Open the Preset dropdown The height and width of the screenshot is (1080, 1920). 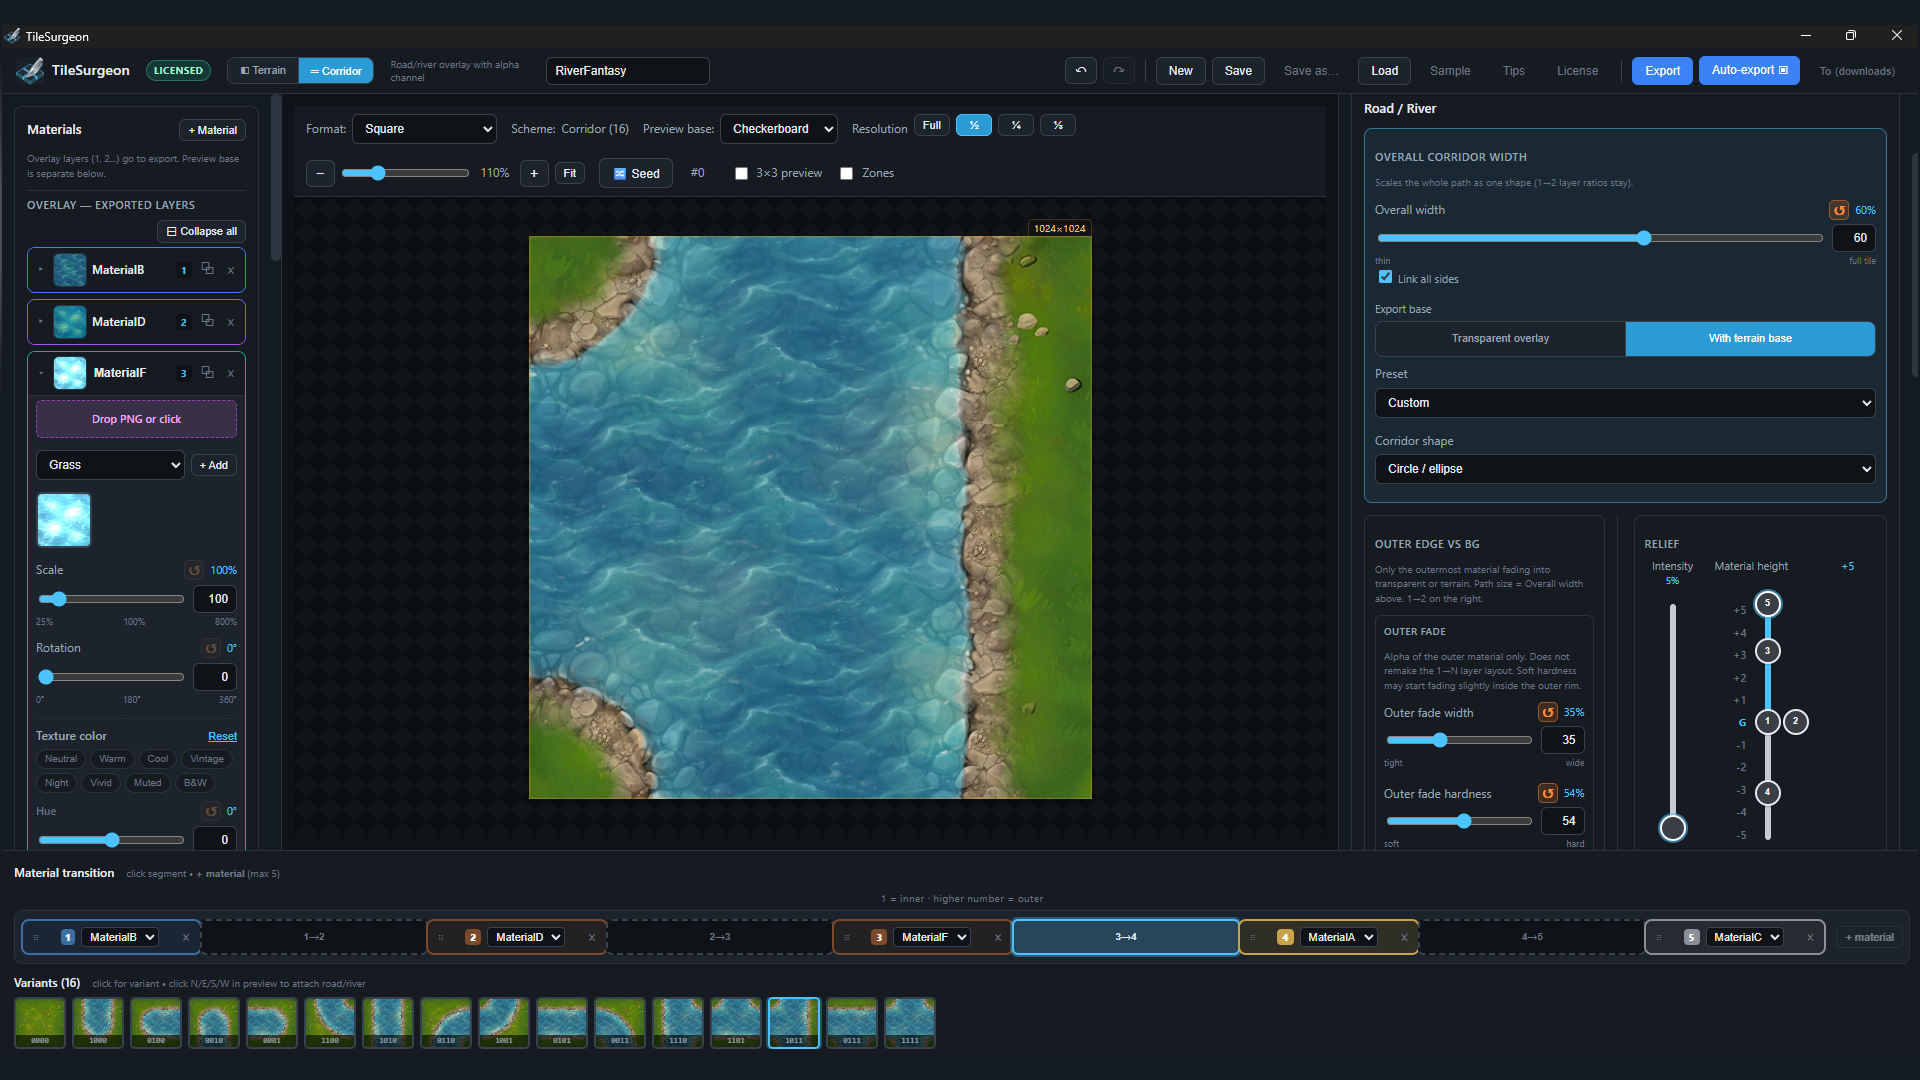tap(1625, 403)
